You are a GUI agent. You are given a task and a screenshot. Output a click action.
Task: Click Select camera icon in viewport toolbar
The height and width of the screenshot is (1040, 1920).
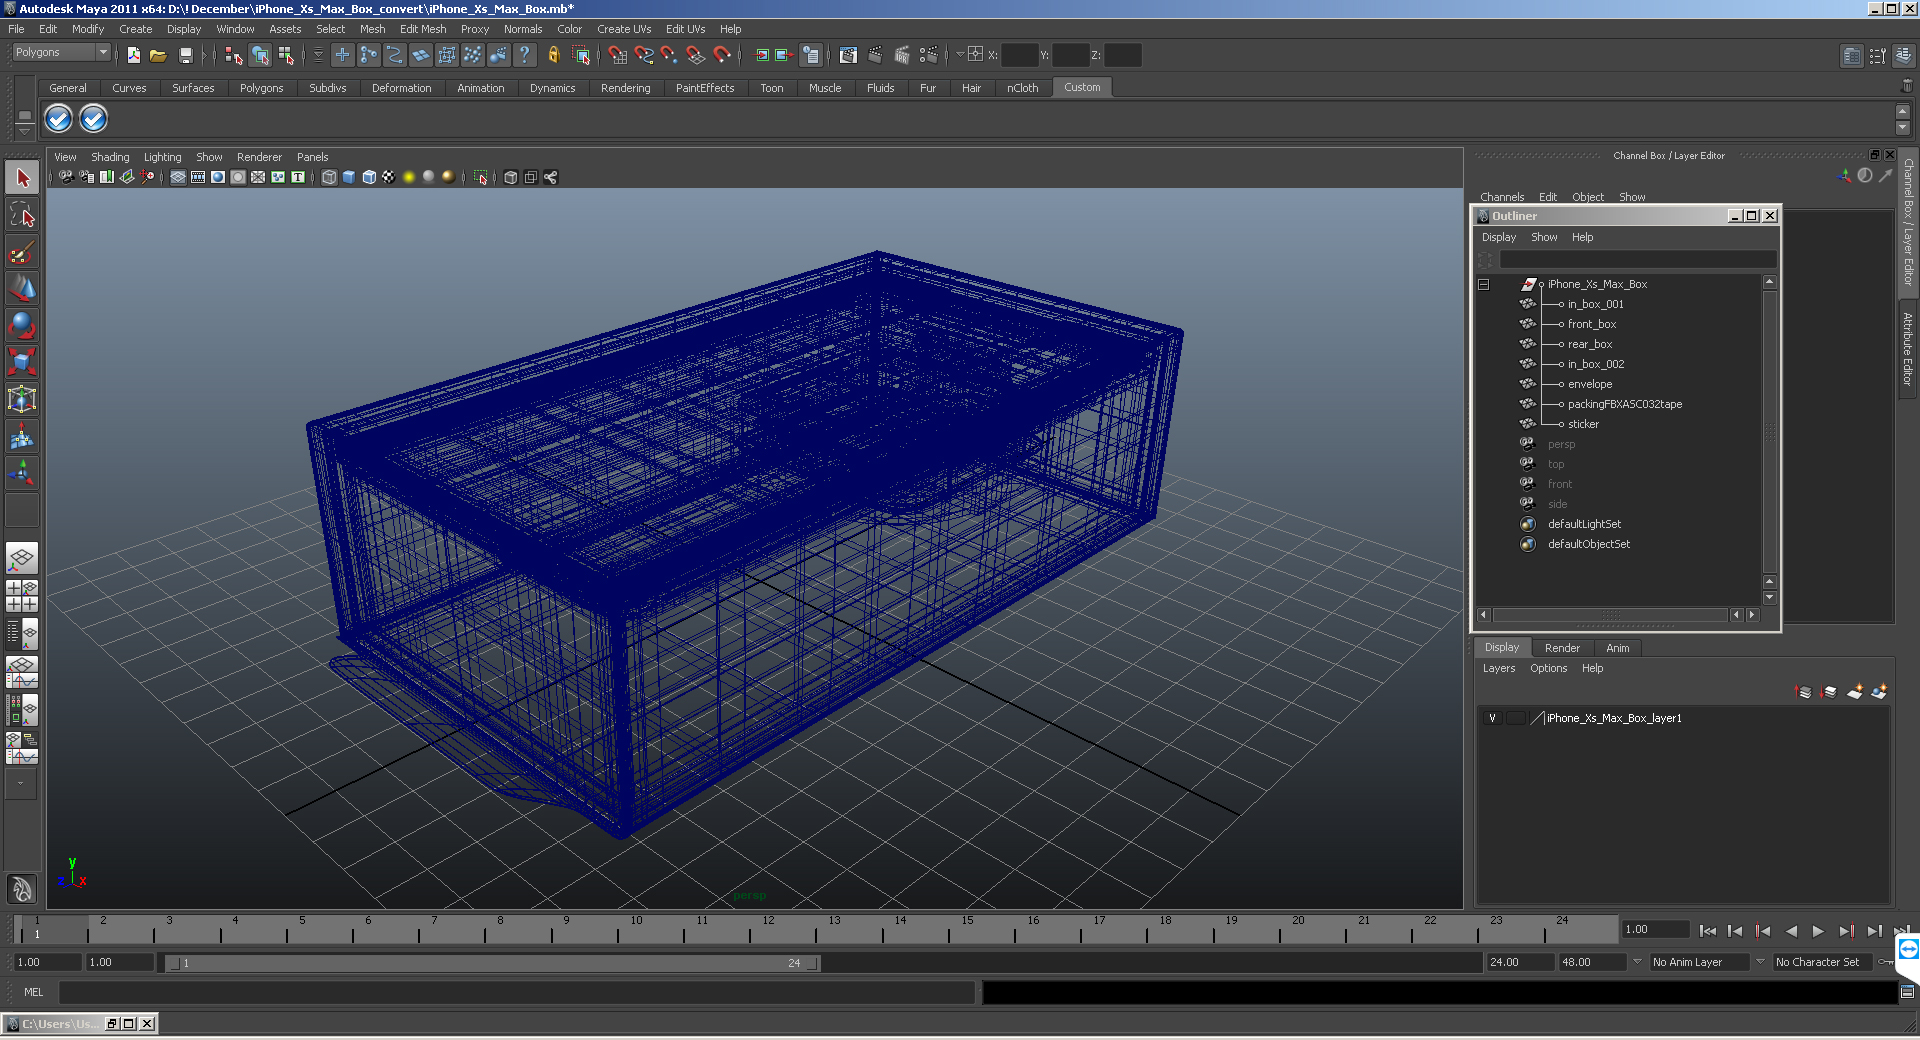66,177
